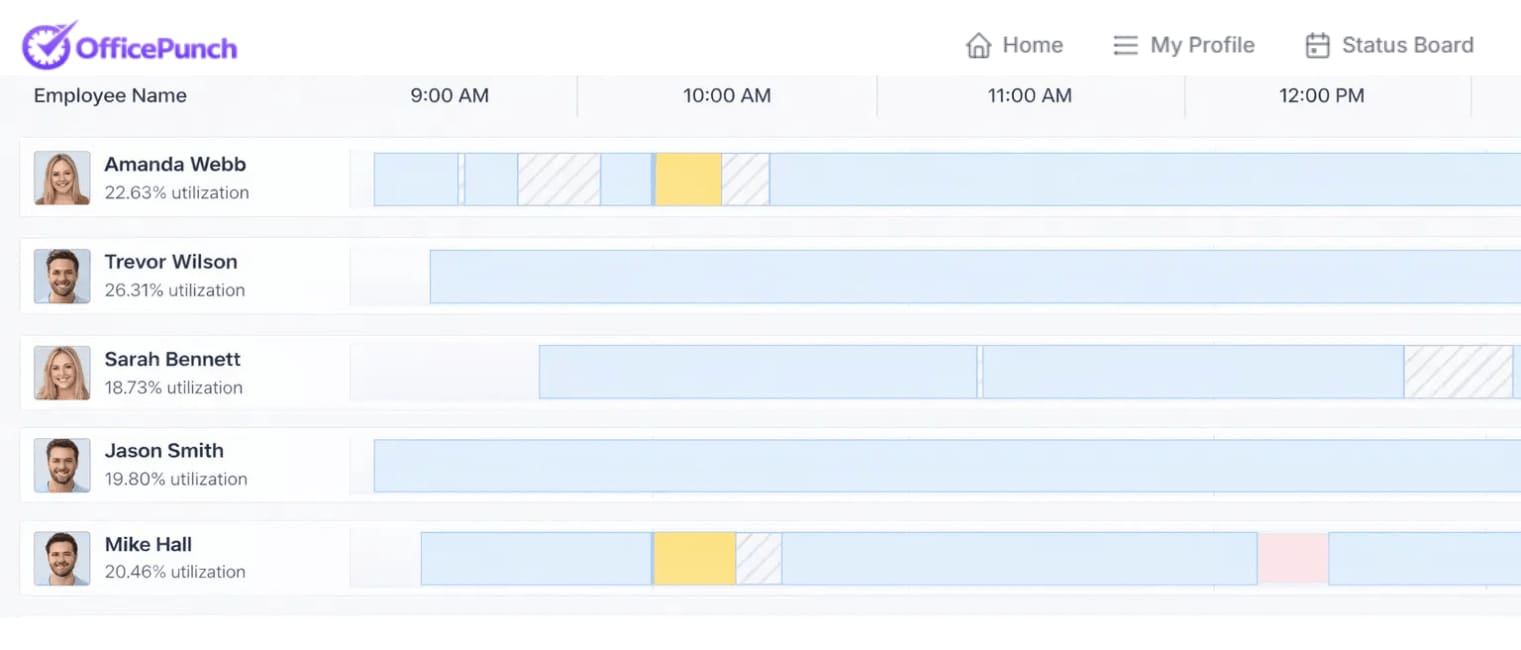
Task: Click the My Profile hamburger icon
Action: coord(1125,46)
